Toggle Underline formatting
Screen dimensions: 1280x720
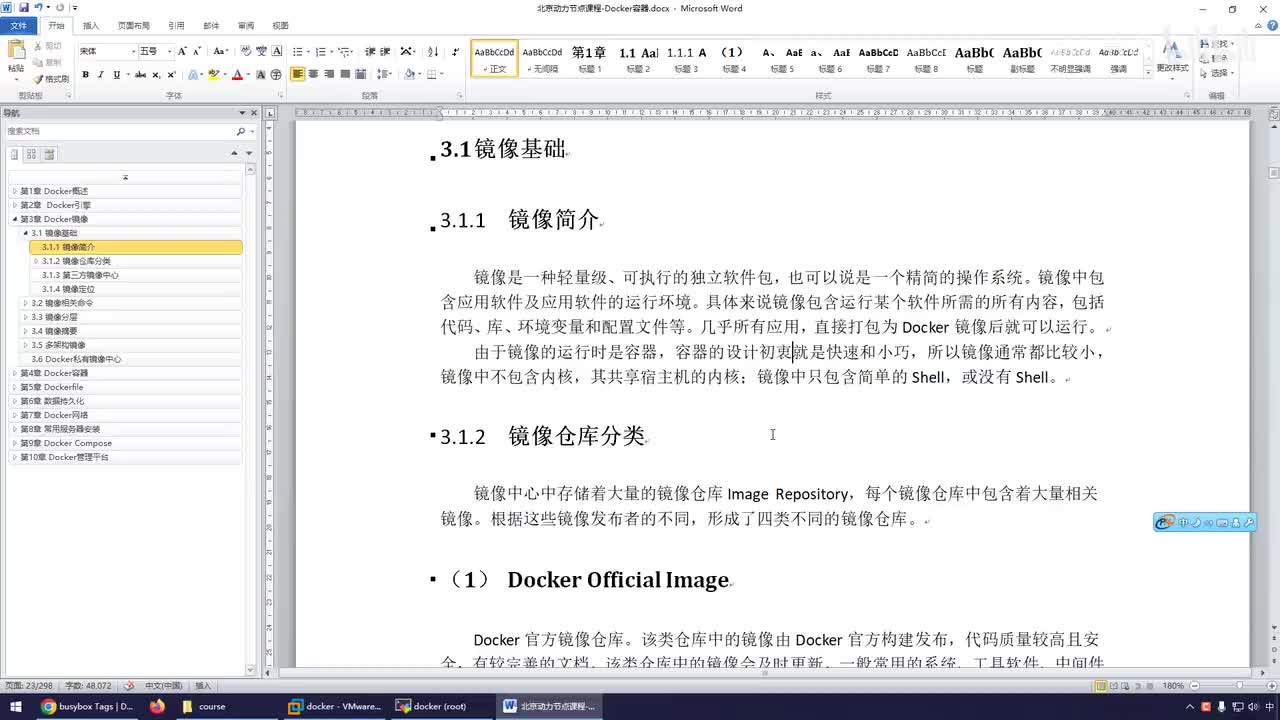click(x=116, y=75)
